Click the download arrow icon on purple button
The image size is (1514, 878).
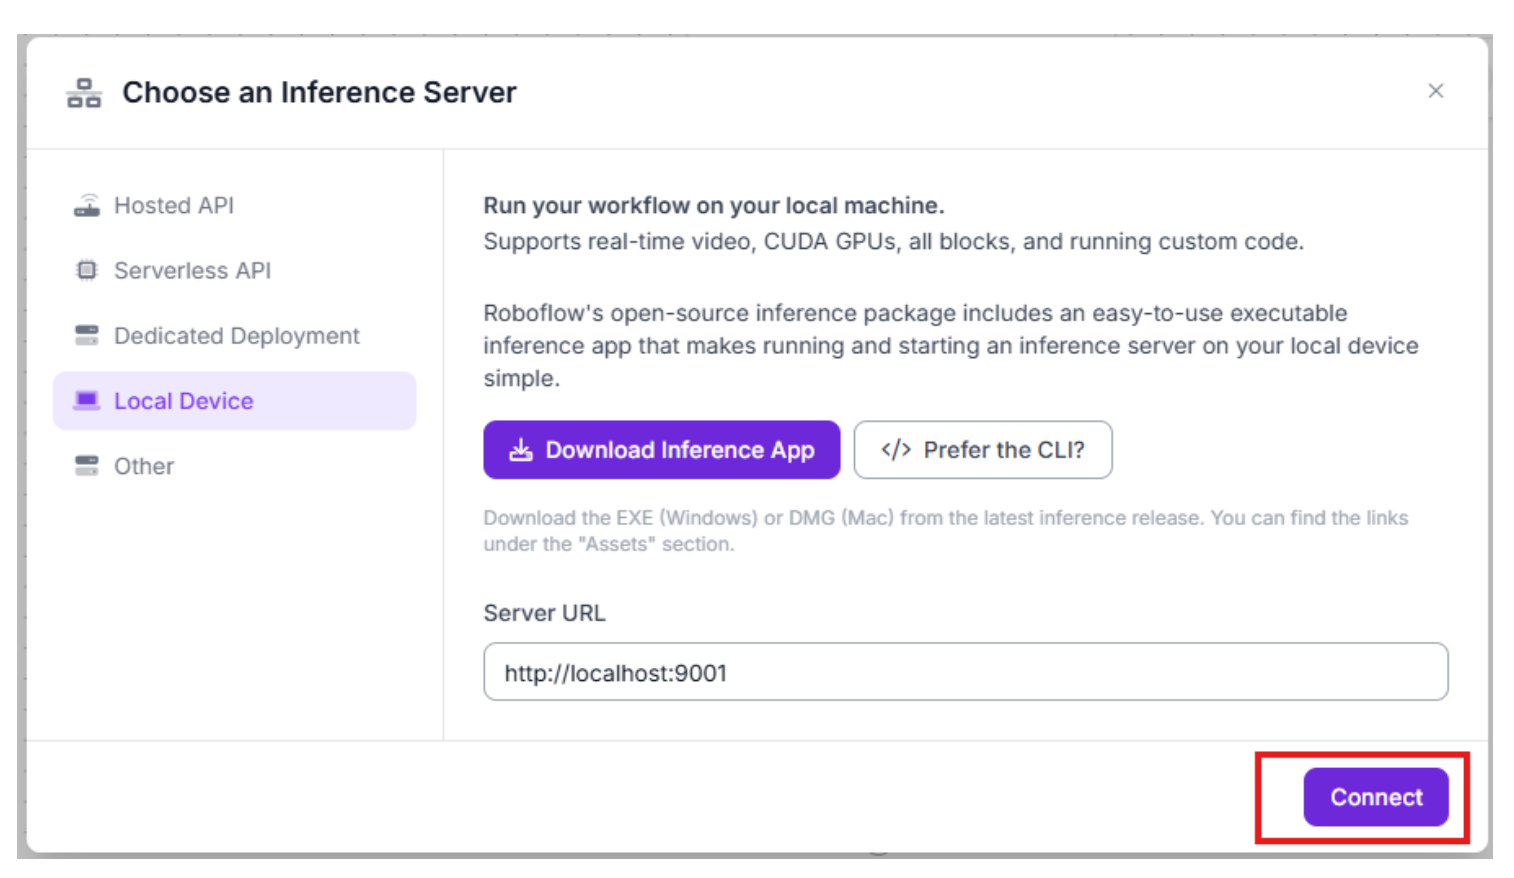click(521, 450)
